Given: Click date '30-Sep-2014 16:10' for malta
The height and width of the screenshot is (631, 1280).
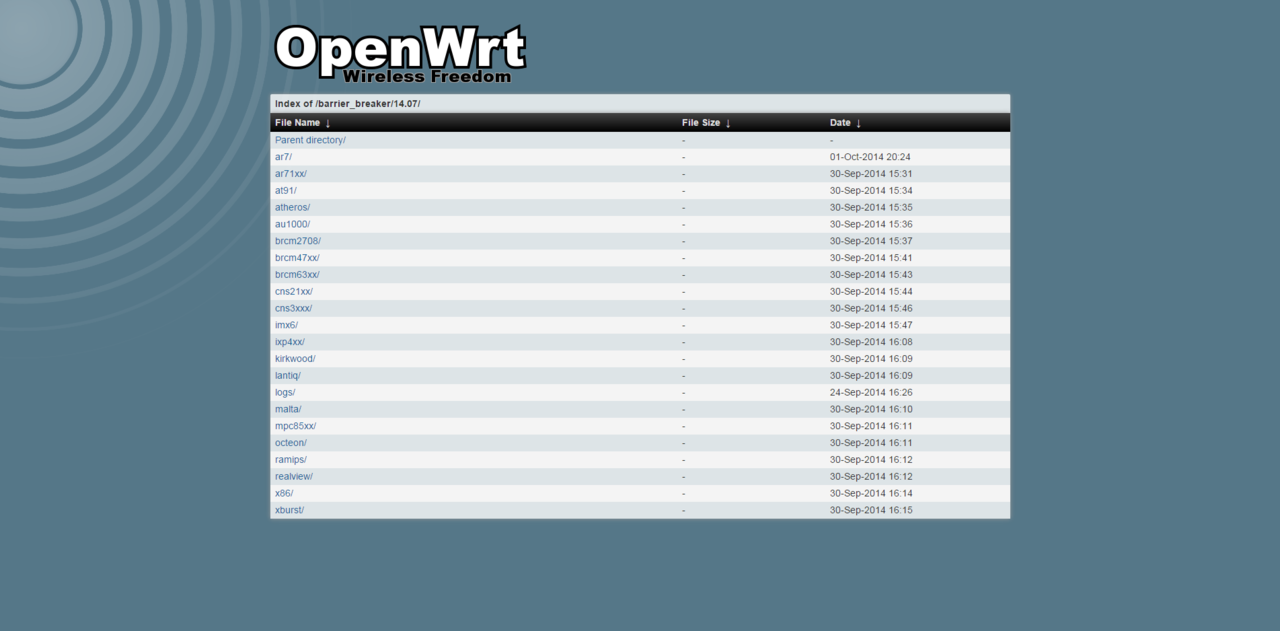Looking at the screenshot, I should click(x=871, y=410).
